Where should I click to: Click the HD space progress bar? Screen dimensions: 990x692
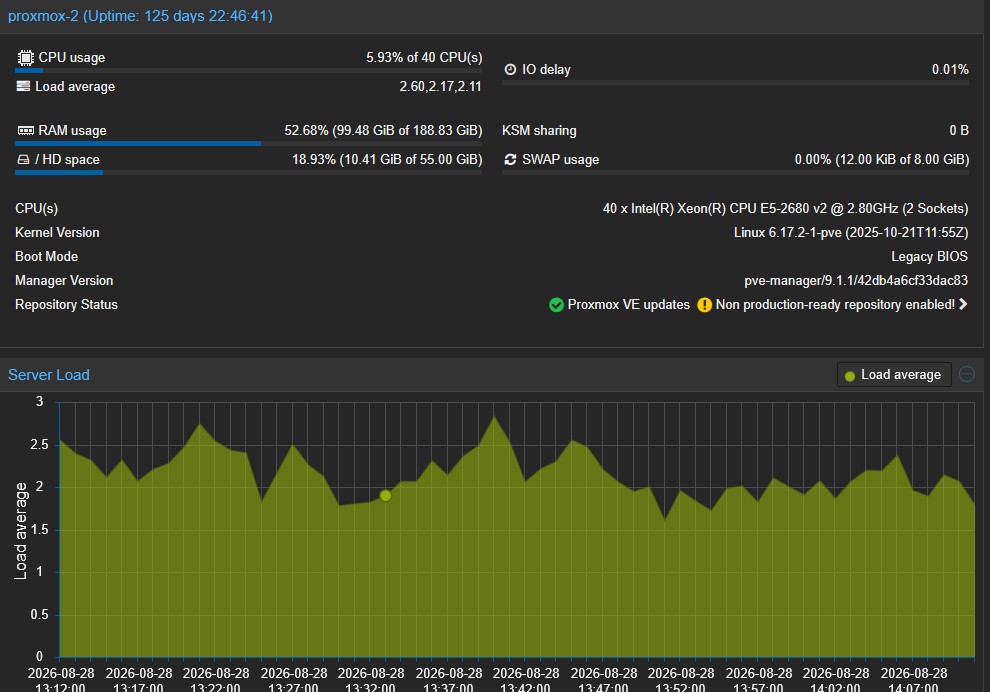(248, 172)
